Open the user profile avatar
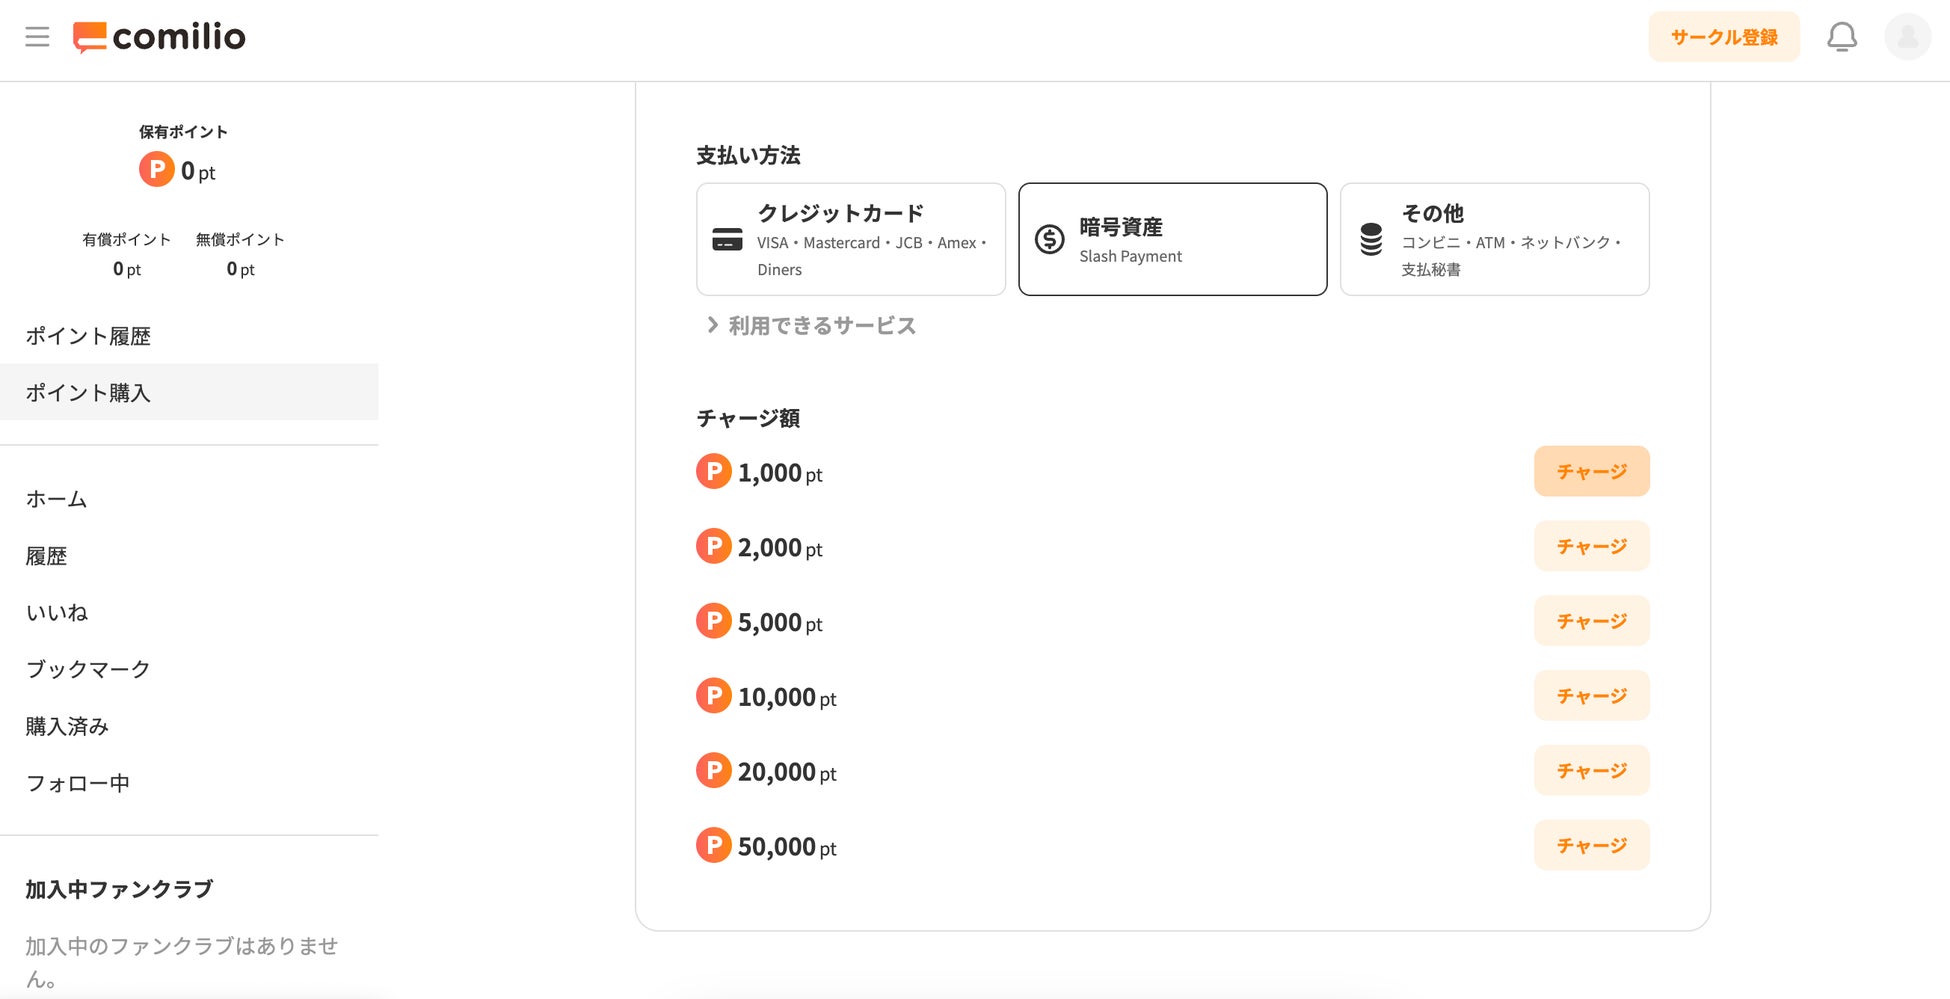Viewport: 1950px width, 999px height. click(1907, 37)
